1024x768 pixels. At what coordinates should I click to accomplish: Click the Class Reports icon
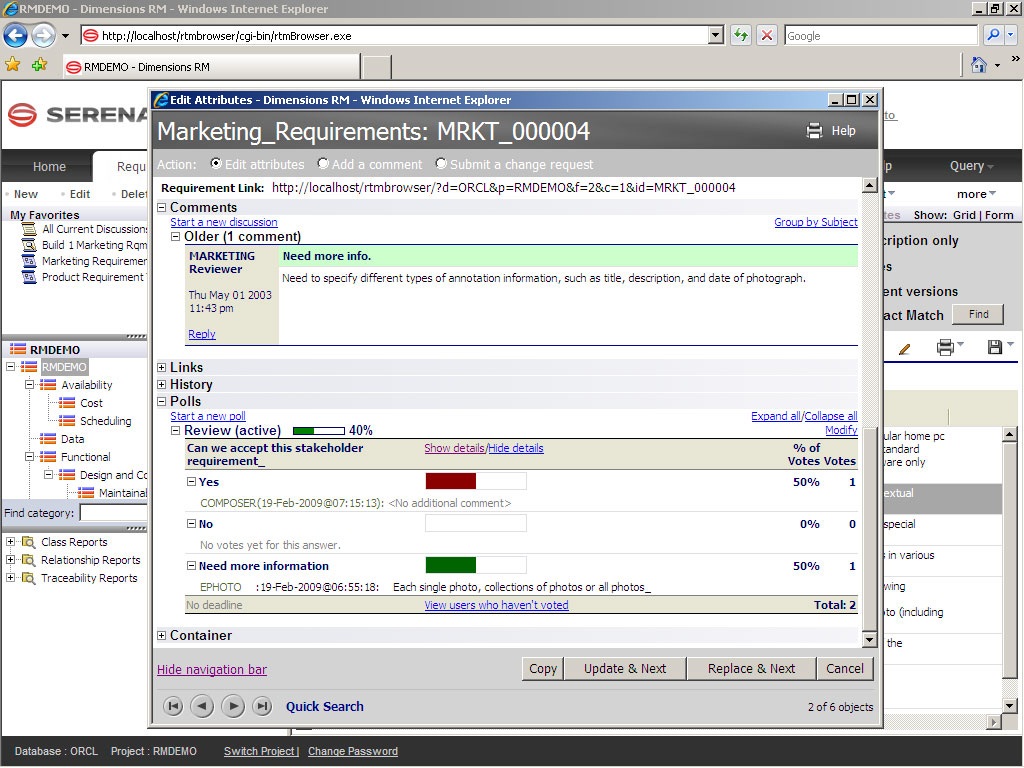coord(28,542)
